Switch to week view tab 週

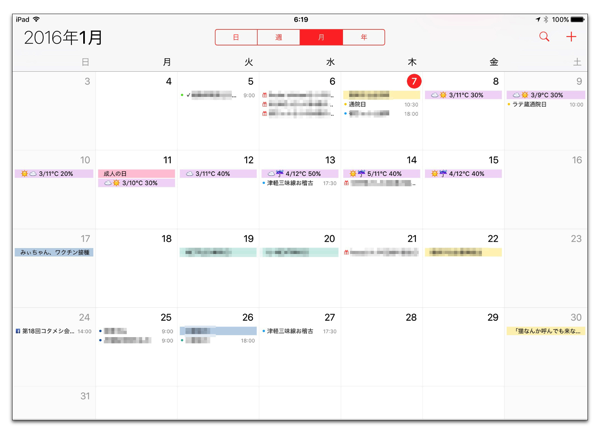coord(278,37)
